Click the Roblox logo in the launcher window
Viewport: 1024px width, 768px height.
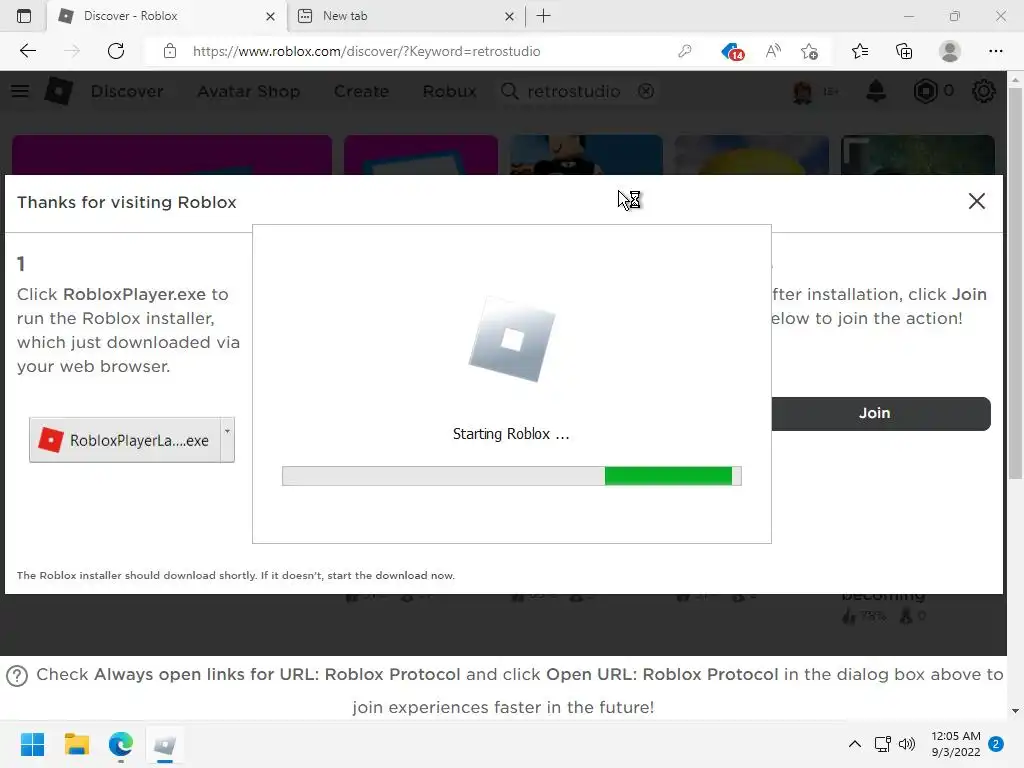[x=511, y=340]
